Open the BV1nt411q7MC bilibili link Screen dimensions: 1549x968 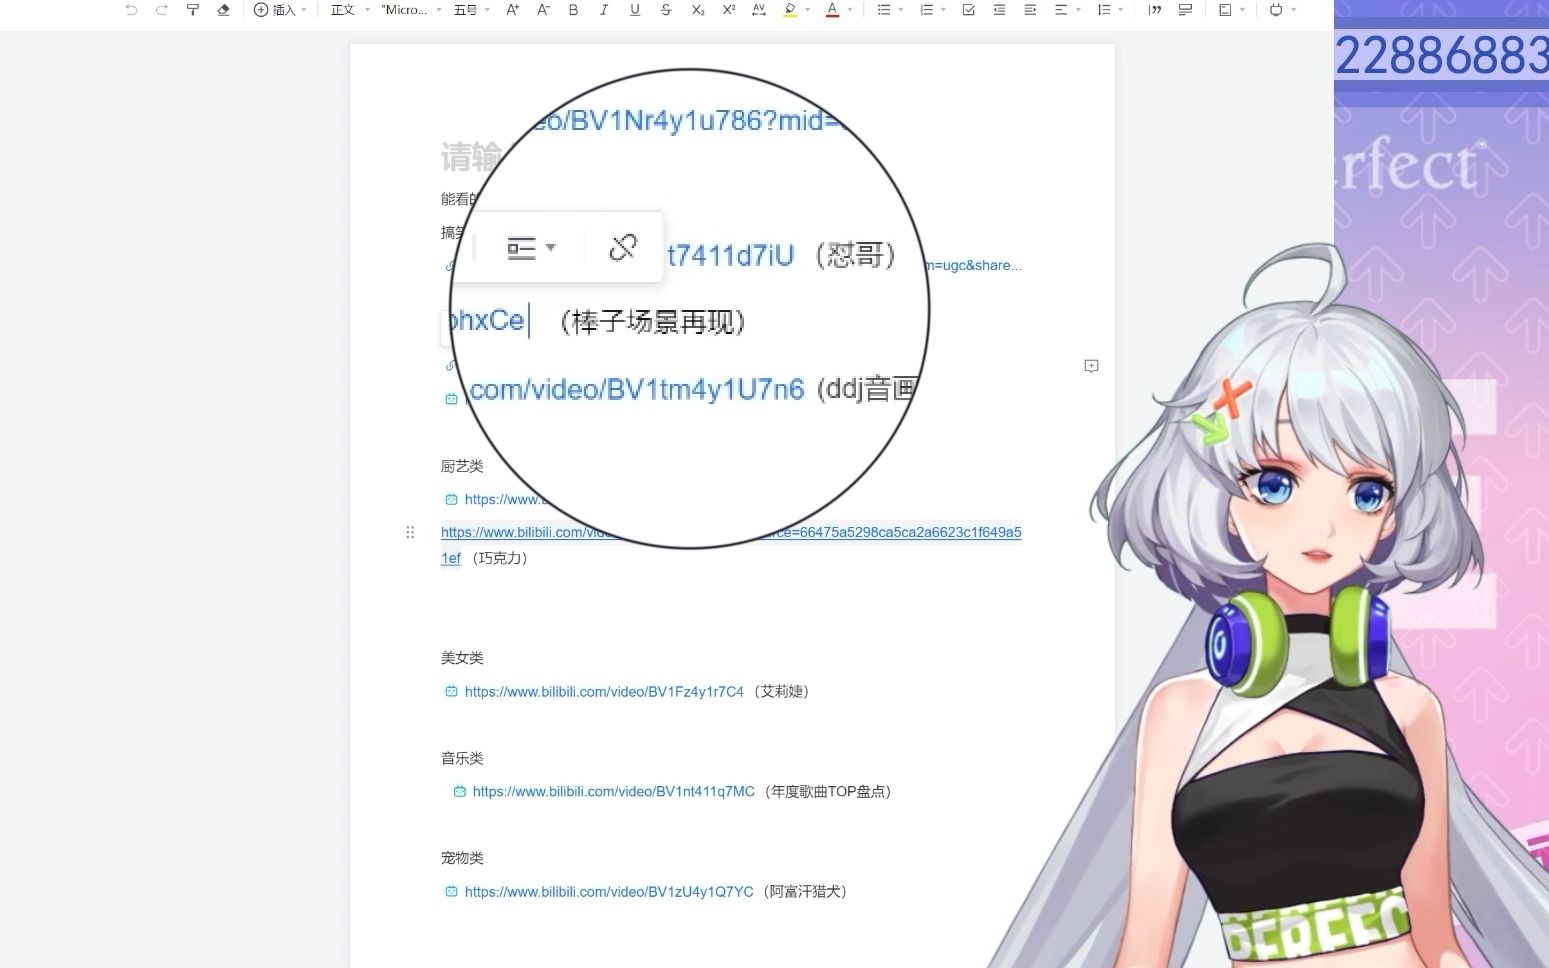click(x=613, y=791)
